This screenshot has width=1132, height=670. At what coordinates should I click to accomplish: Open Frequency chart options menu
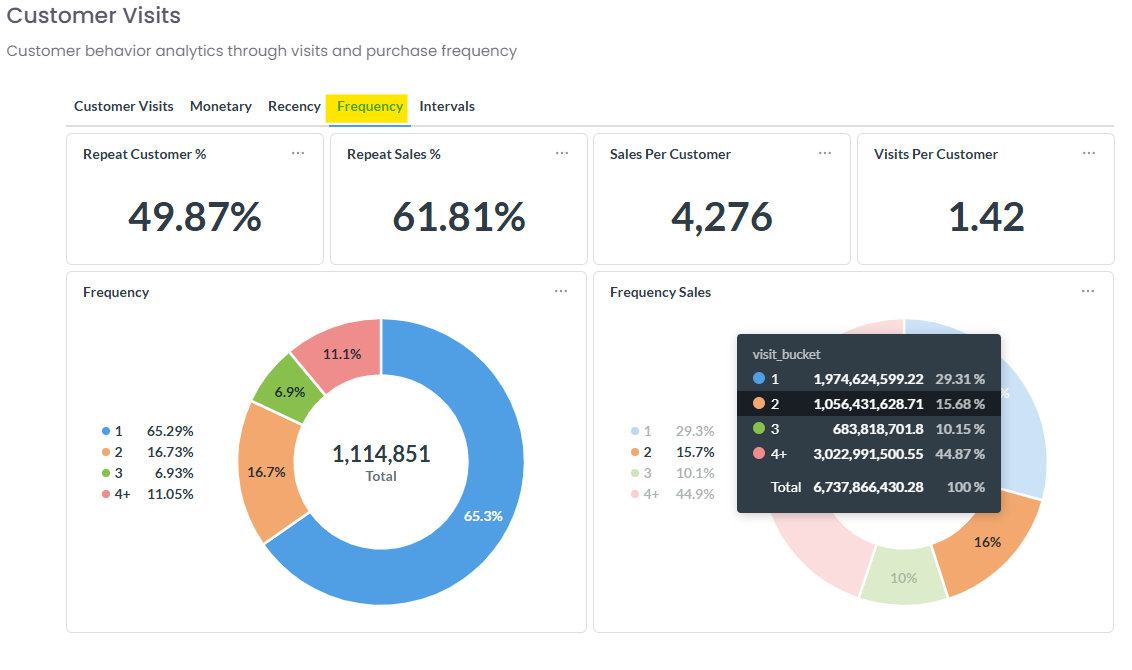point(561,291)
